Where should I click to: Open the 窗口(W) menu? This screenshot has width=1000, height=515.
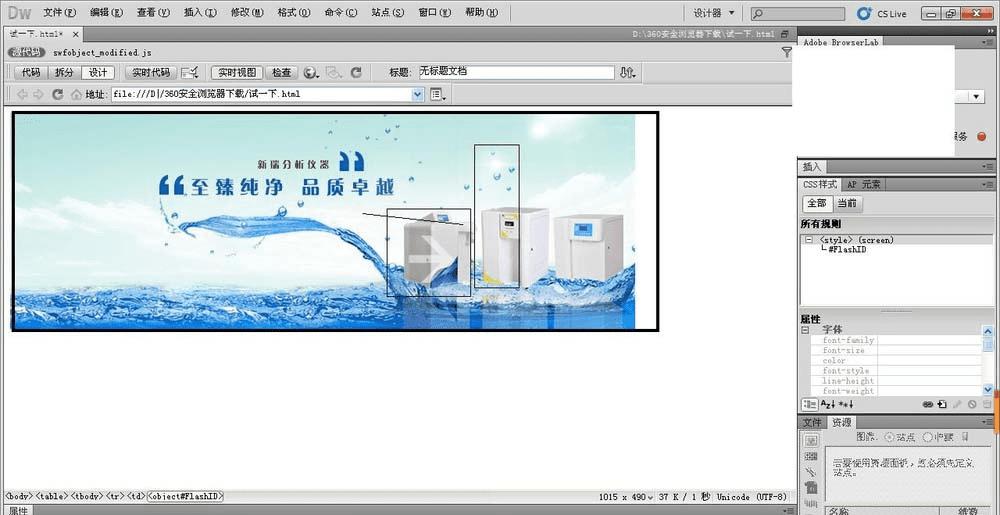click(x=434, y=12)
